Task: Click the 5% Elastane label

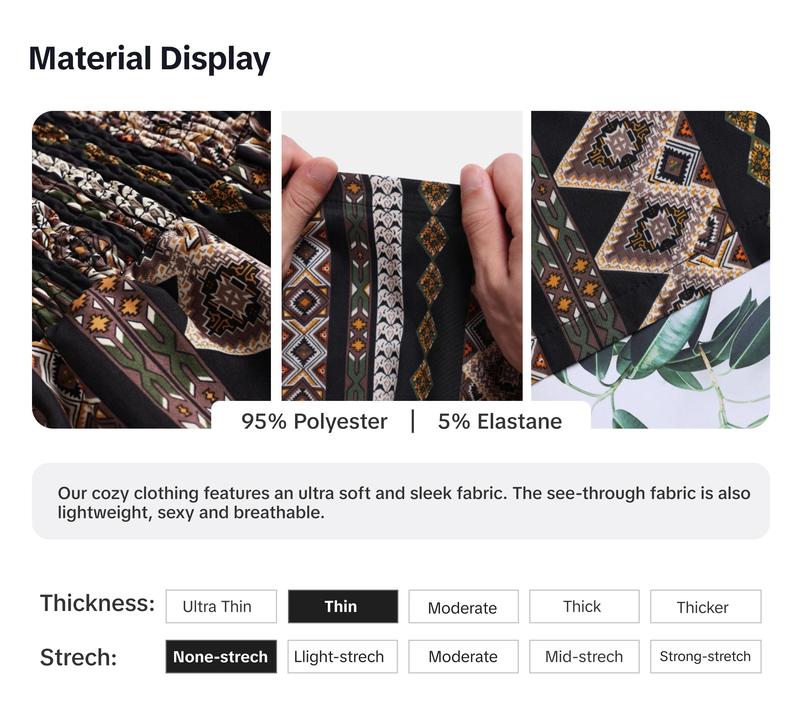Action: (500, 422)
